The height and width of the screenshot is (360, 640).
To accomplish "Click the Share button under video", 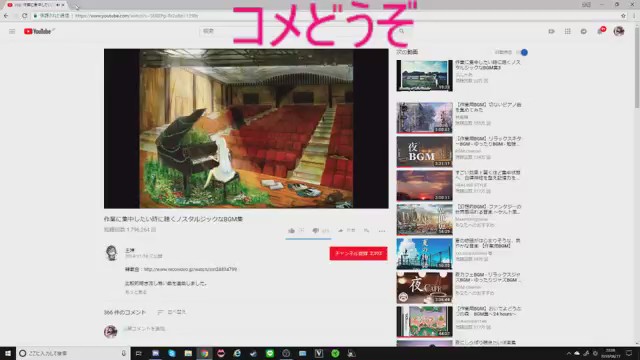I will 347,231.
